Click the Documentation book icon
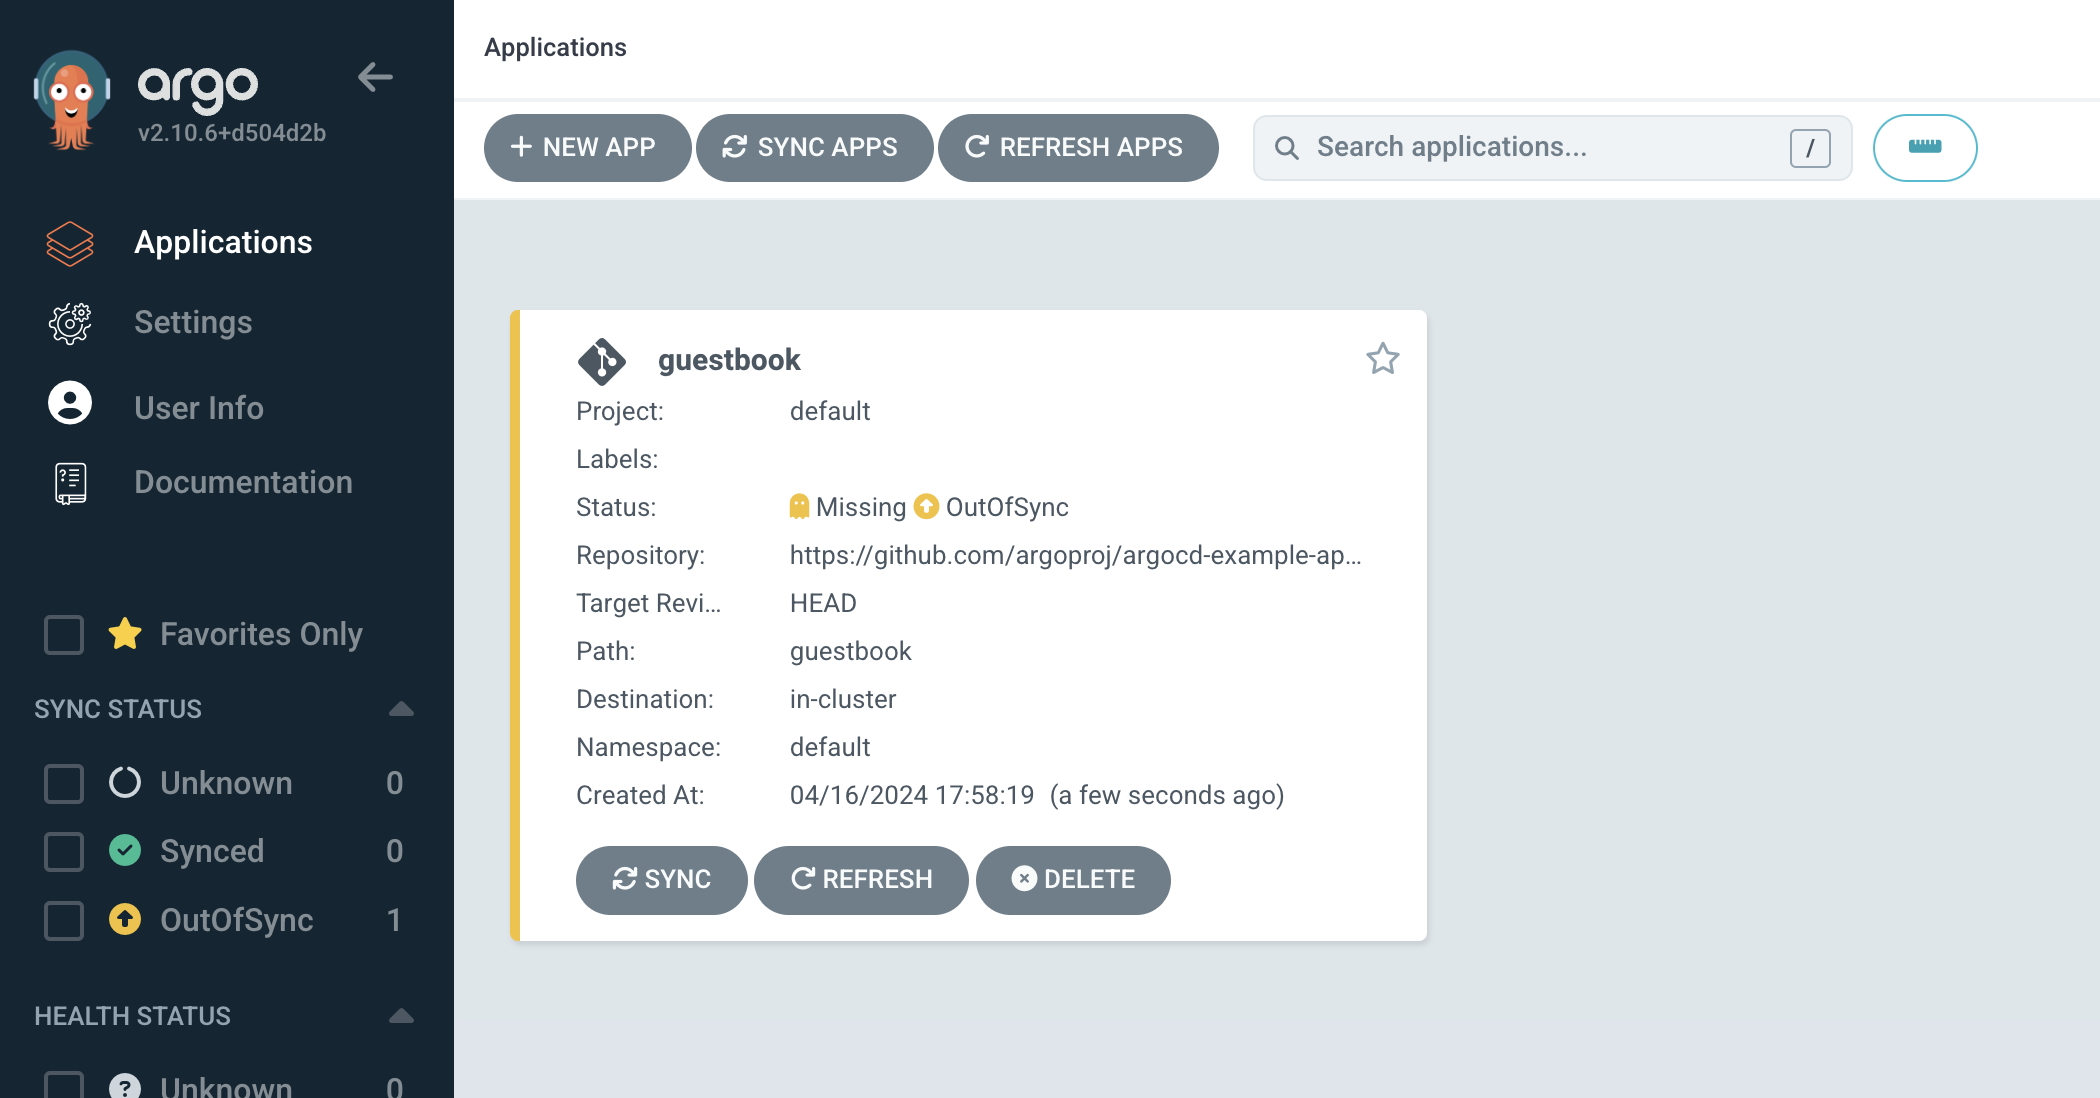 [70, 483]
